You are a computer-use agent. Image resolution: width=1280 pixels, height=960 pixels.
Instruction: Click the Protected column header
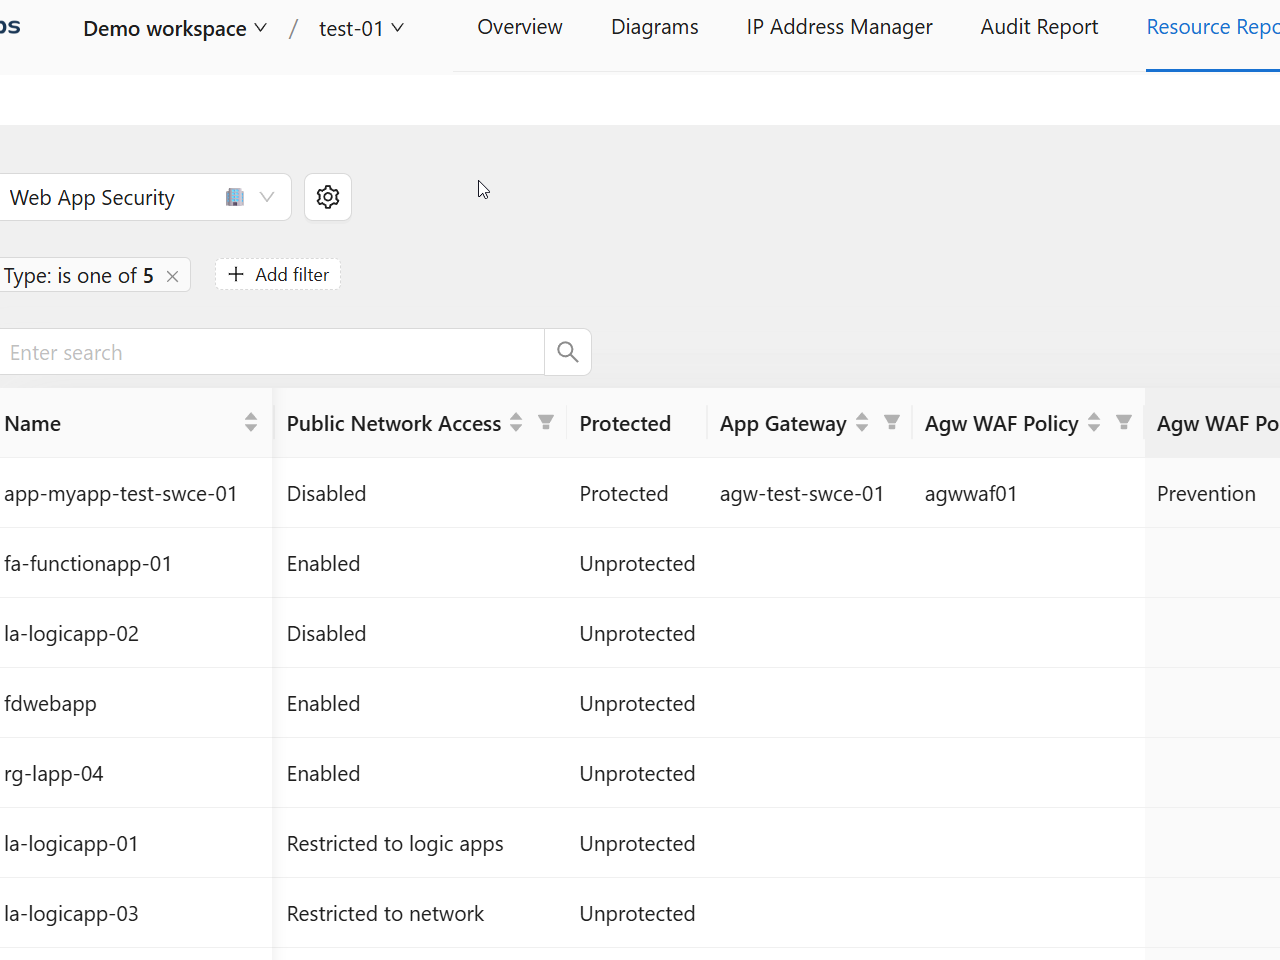click(625, 423)
